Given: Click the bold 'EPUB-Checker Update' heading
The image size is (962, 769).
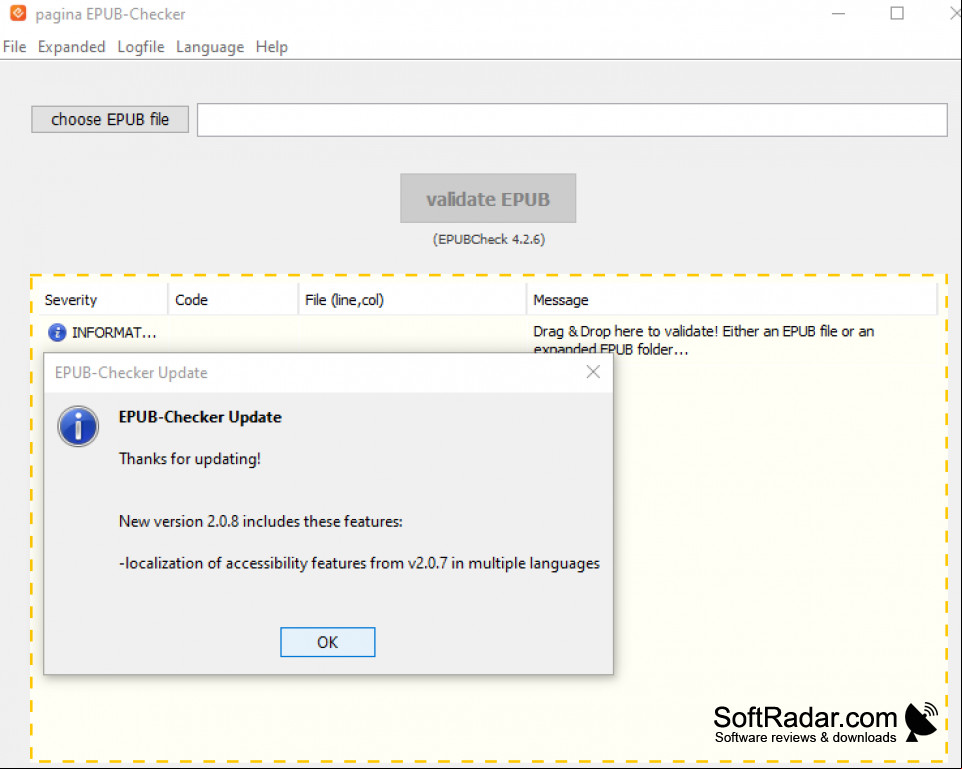Looking at the screenshot, I should click(200, 417).
